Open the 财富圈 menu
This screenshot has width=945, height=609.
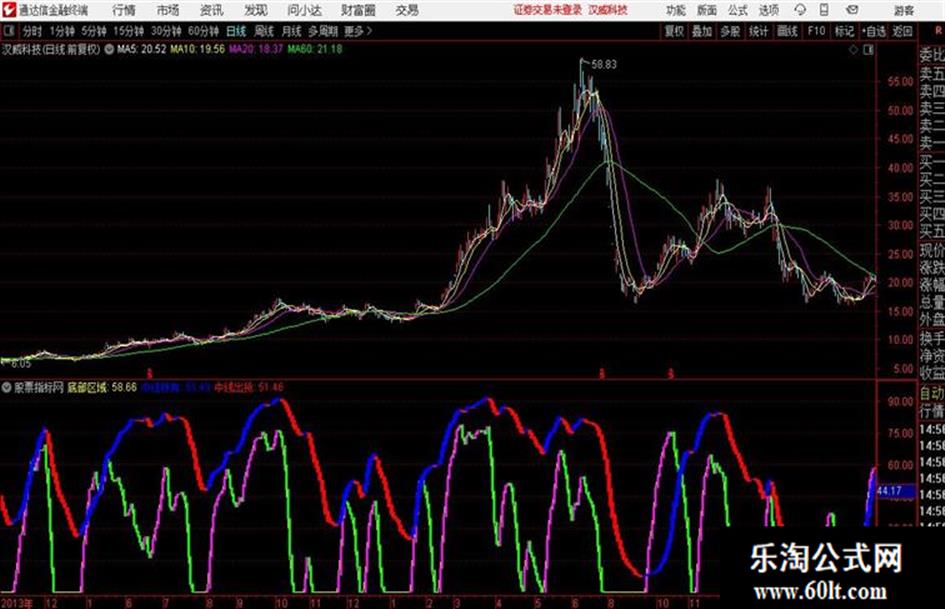point(358,10)
